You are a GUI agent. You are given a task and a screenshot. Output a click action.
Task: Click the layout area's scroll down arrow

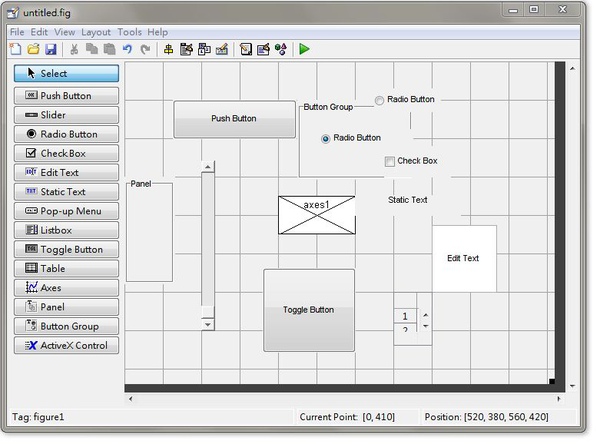coord(572,386)
